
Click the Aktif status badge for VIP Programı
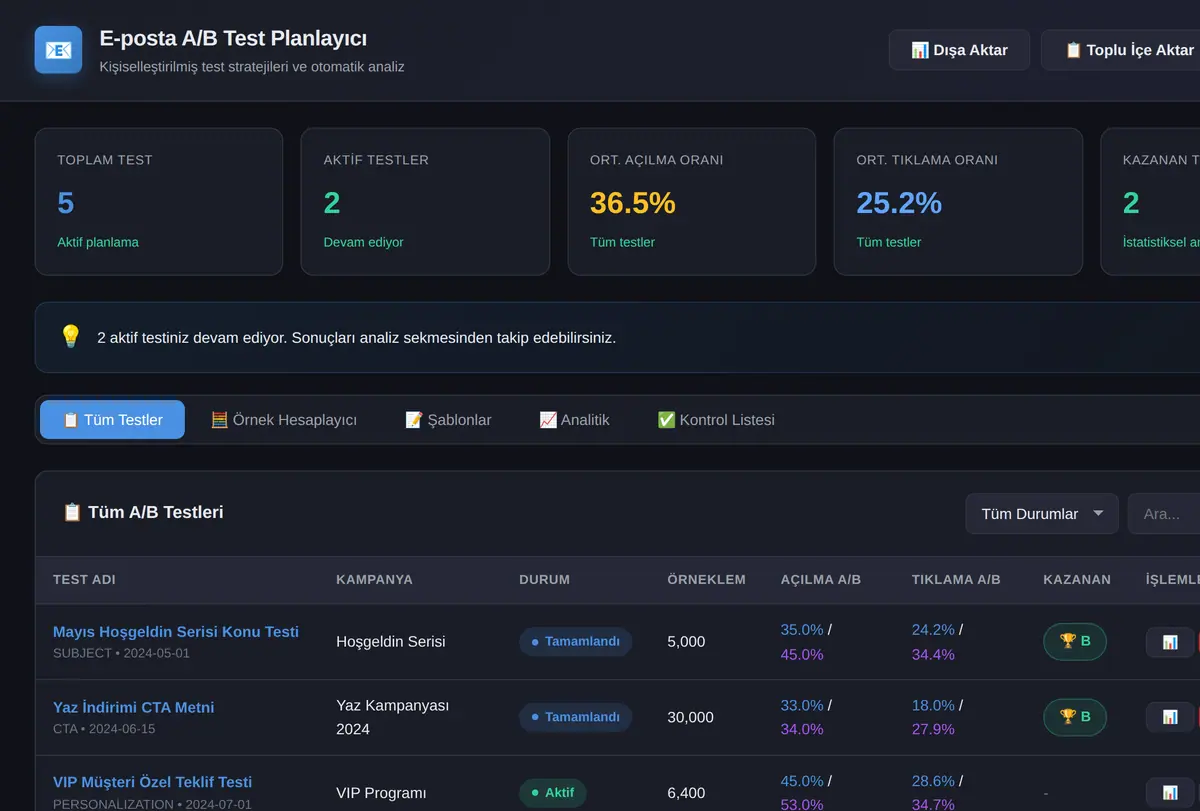(x=552, y=793)
